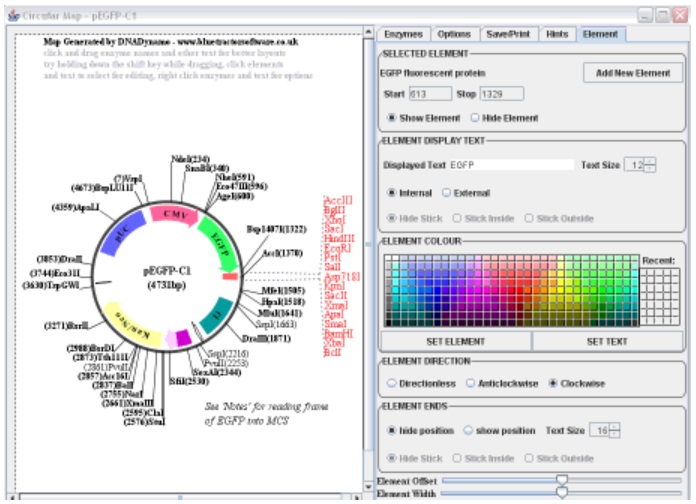Viewport: 696px width, 504px height.
Task: Select the magenta element at bottom of plasmid
Action: click(x=183, y=338)
